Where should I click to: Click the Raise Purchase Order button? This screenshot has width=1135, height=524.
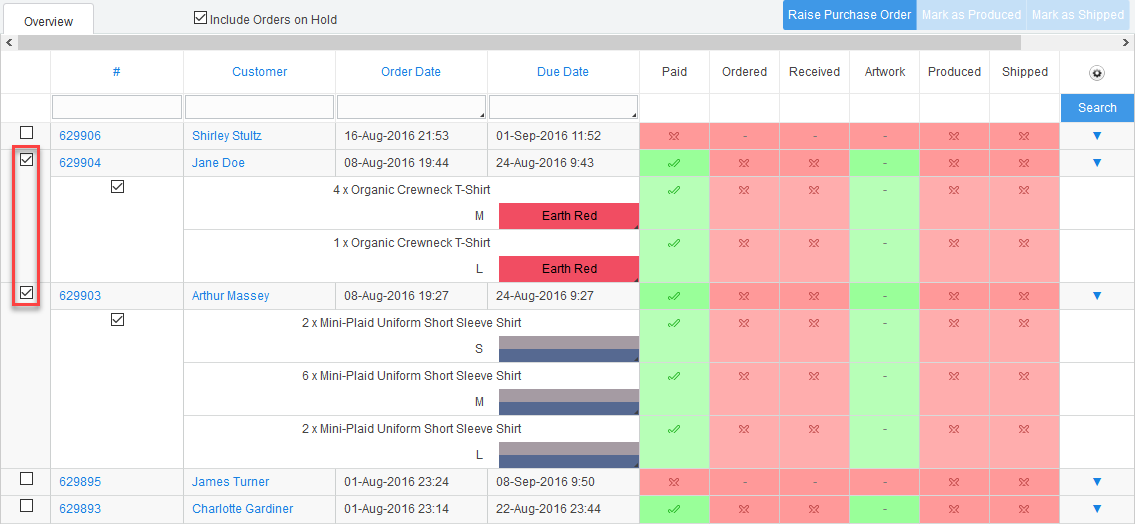849,15
